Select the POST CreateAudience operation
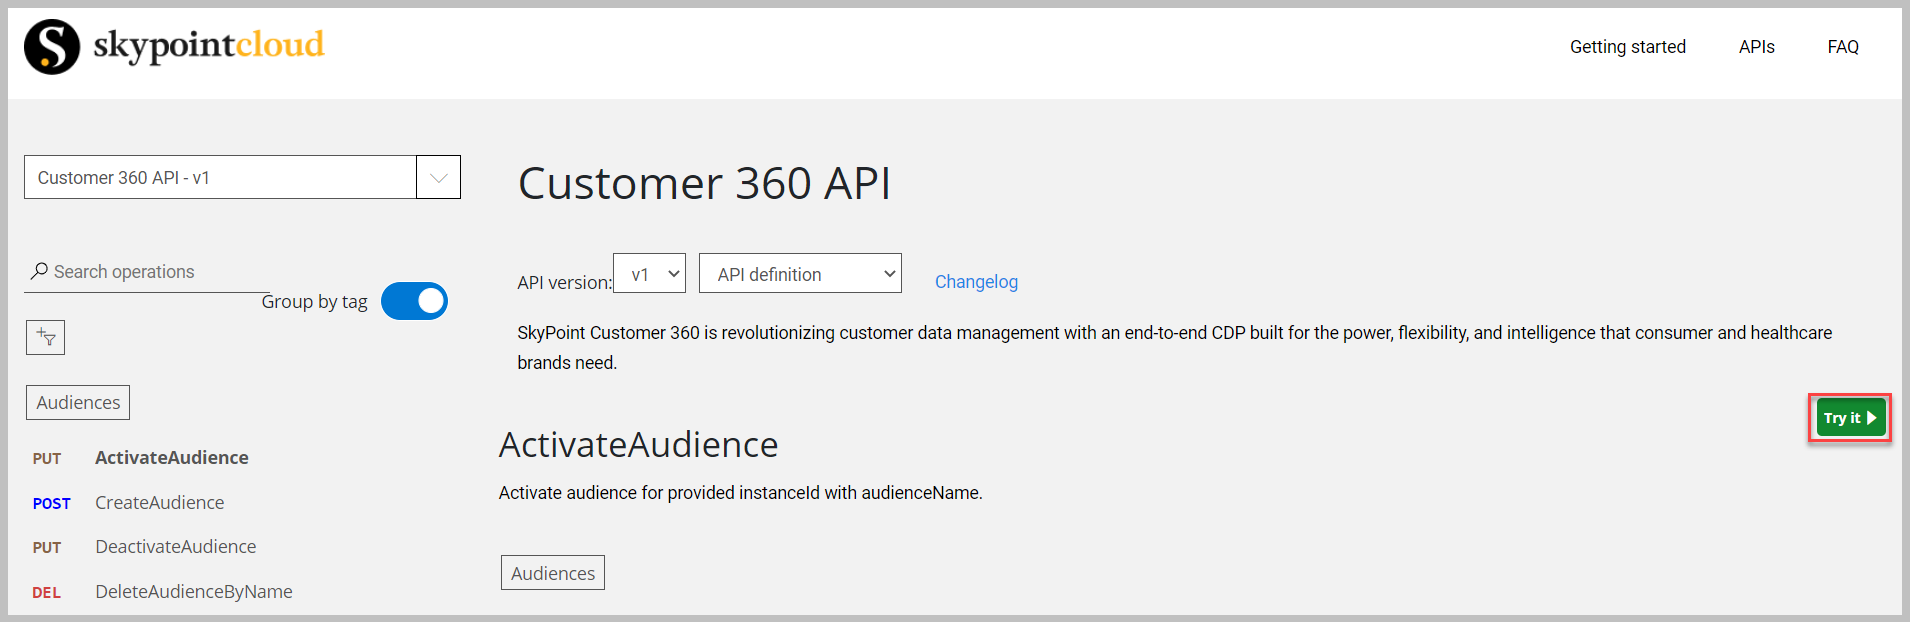Viewport: 1910px width, 622px height. click(x=159, y=503)
